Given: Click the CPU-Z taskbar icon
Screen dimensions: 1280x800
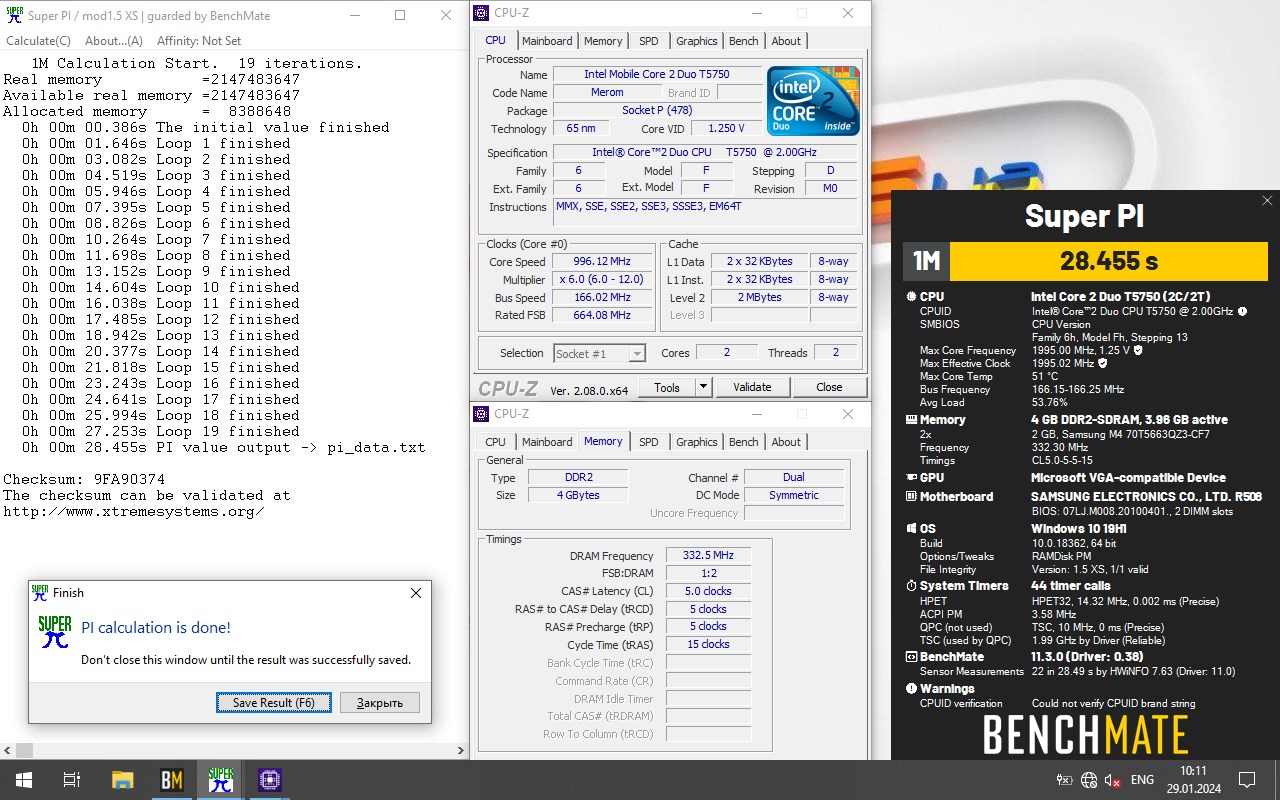Looking at the screenshot, I should (270, 780).
